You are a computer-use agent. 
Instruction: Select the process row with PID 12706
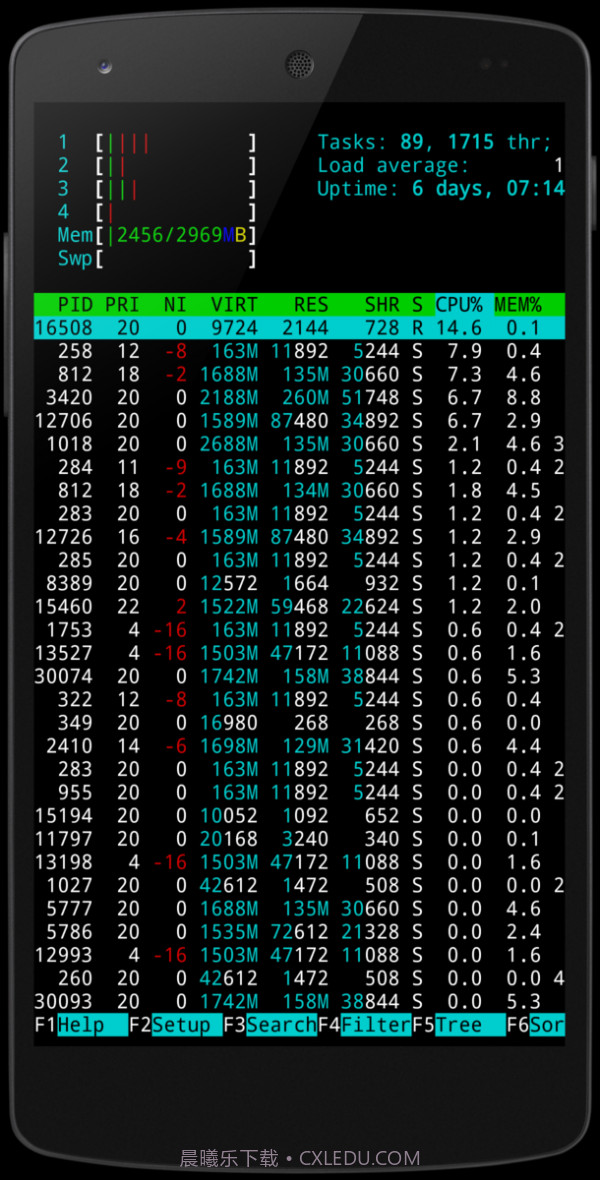[298, 420]
